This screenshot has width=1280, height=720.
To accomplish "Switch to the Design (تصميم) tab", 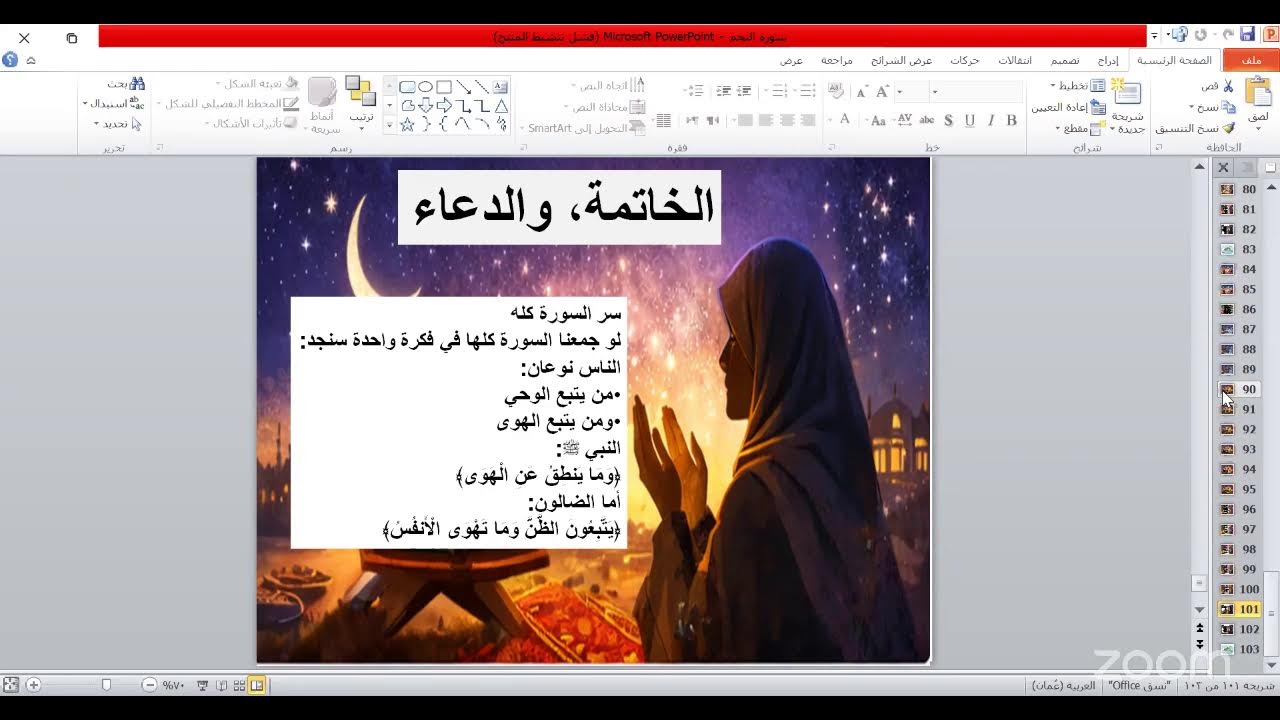I will pyautogui.click(x=1064, y=60).
